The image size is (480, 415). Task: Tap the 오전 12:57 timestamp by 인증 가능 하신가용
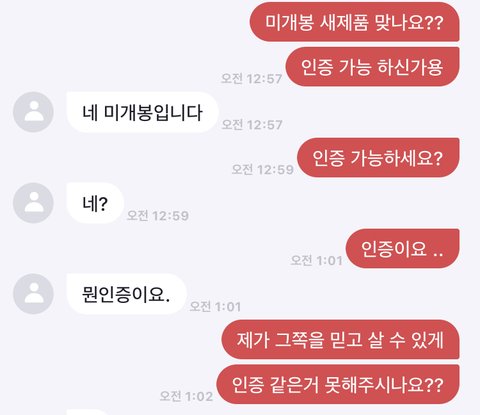click(252, 79)
